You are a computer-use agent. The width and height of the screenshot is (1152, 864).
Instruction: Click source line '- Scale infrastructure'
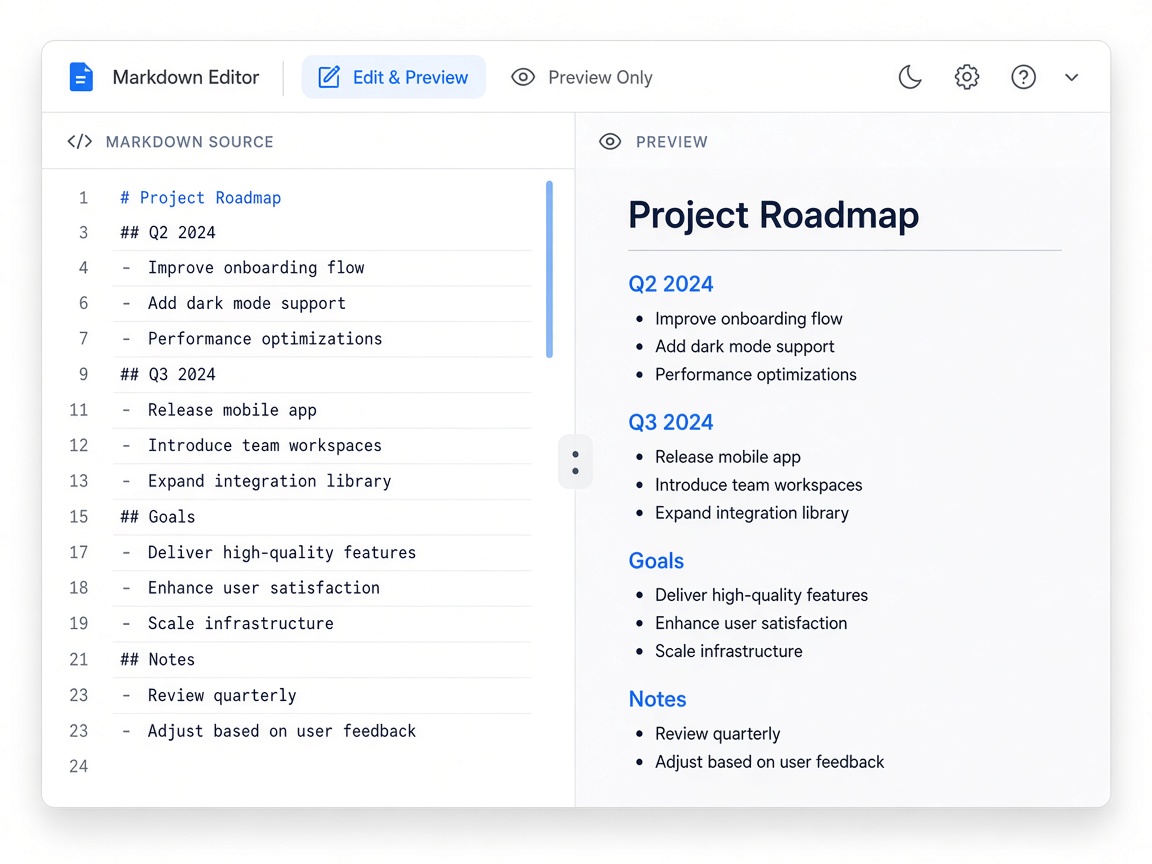228,624
